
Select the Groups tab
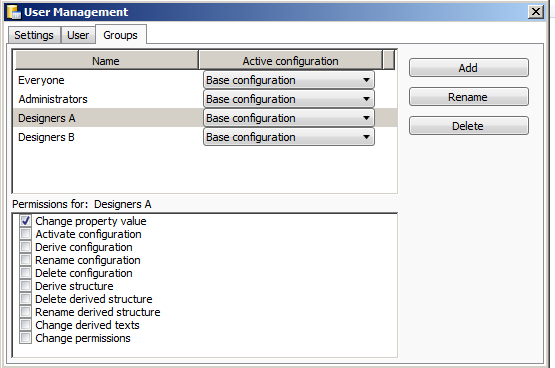[120, 35]
